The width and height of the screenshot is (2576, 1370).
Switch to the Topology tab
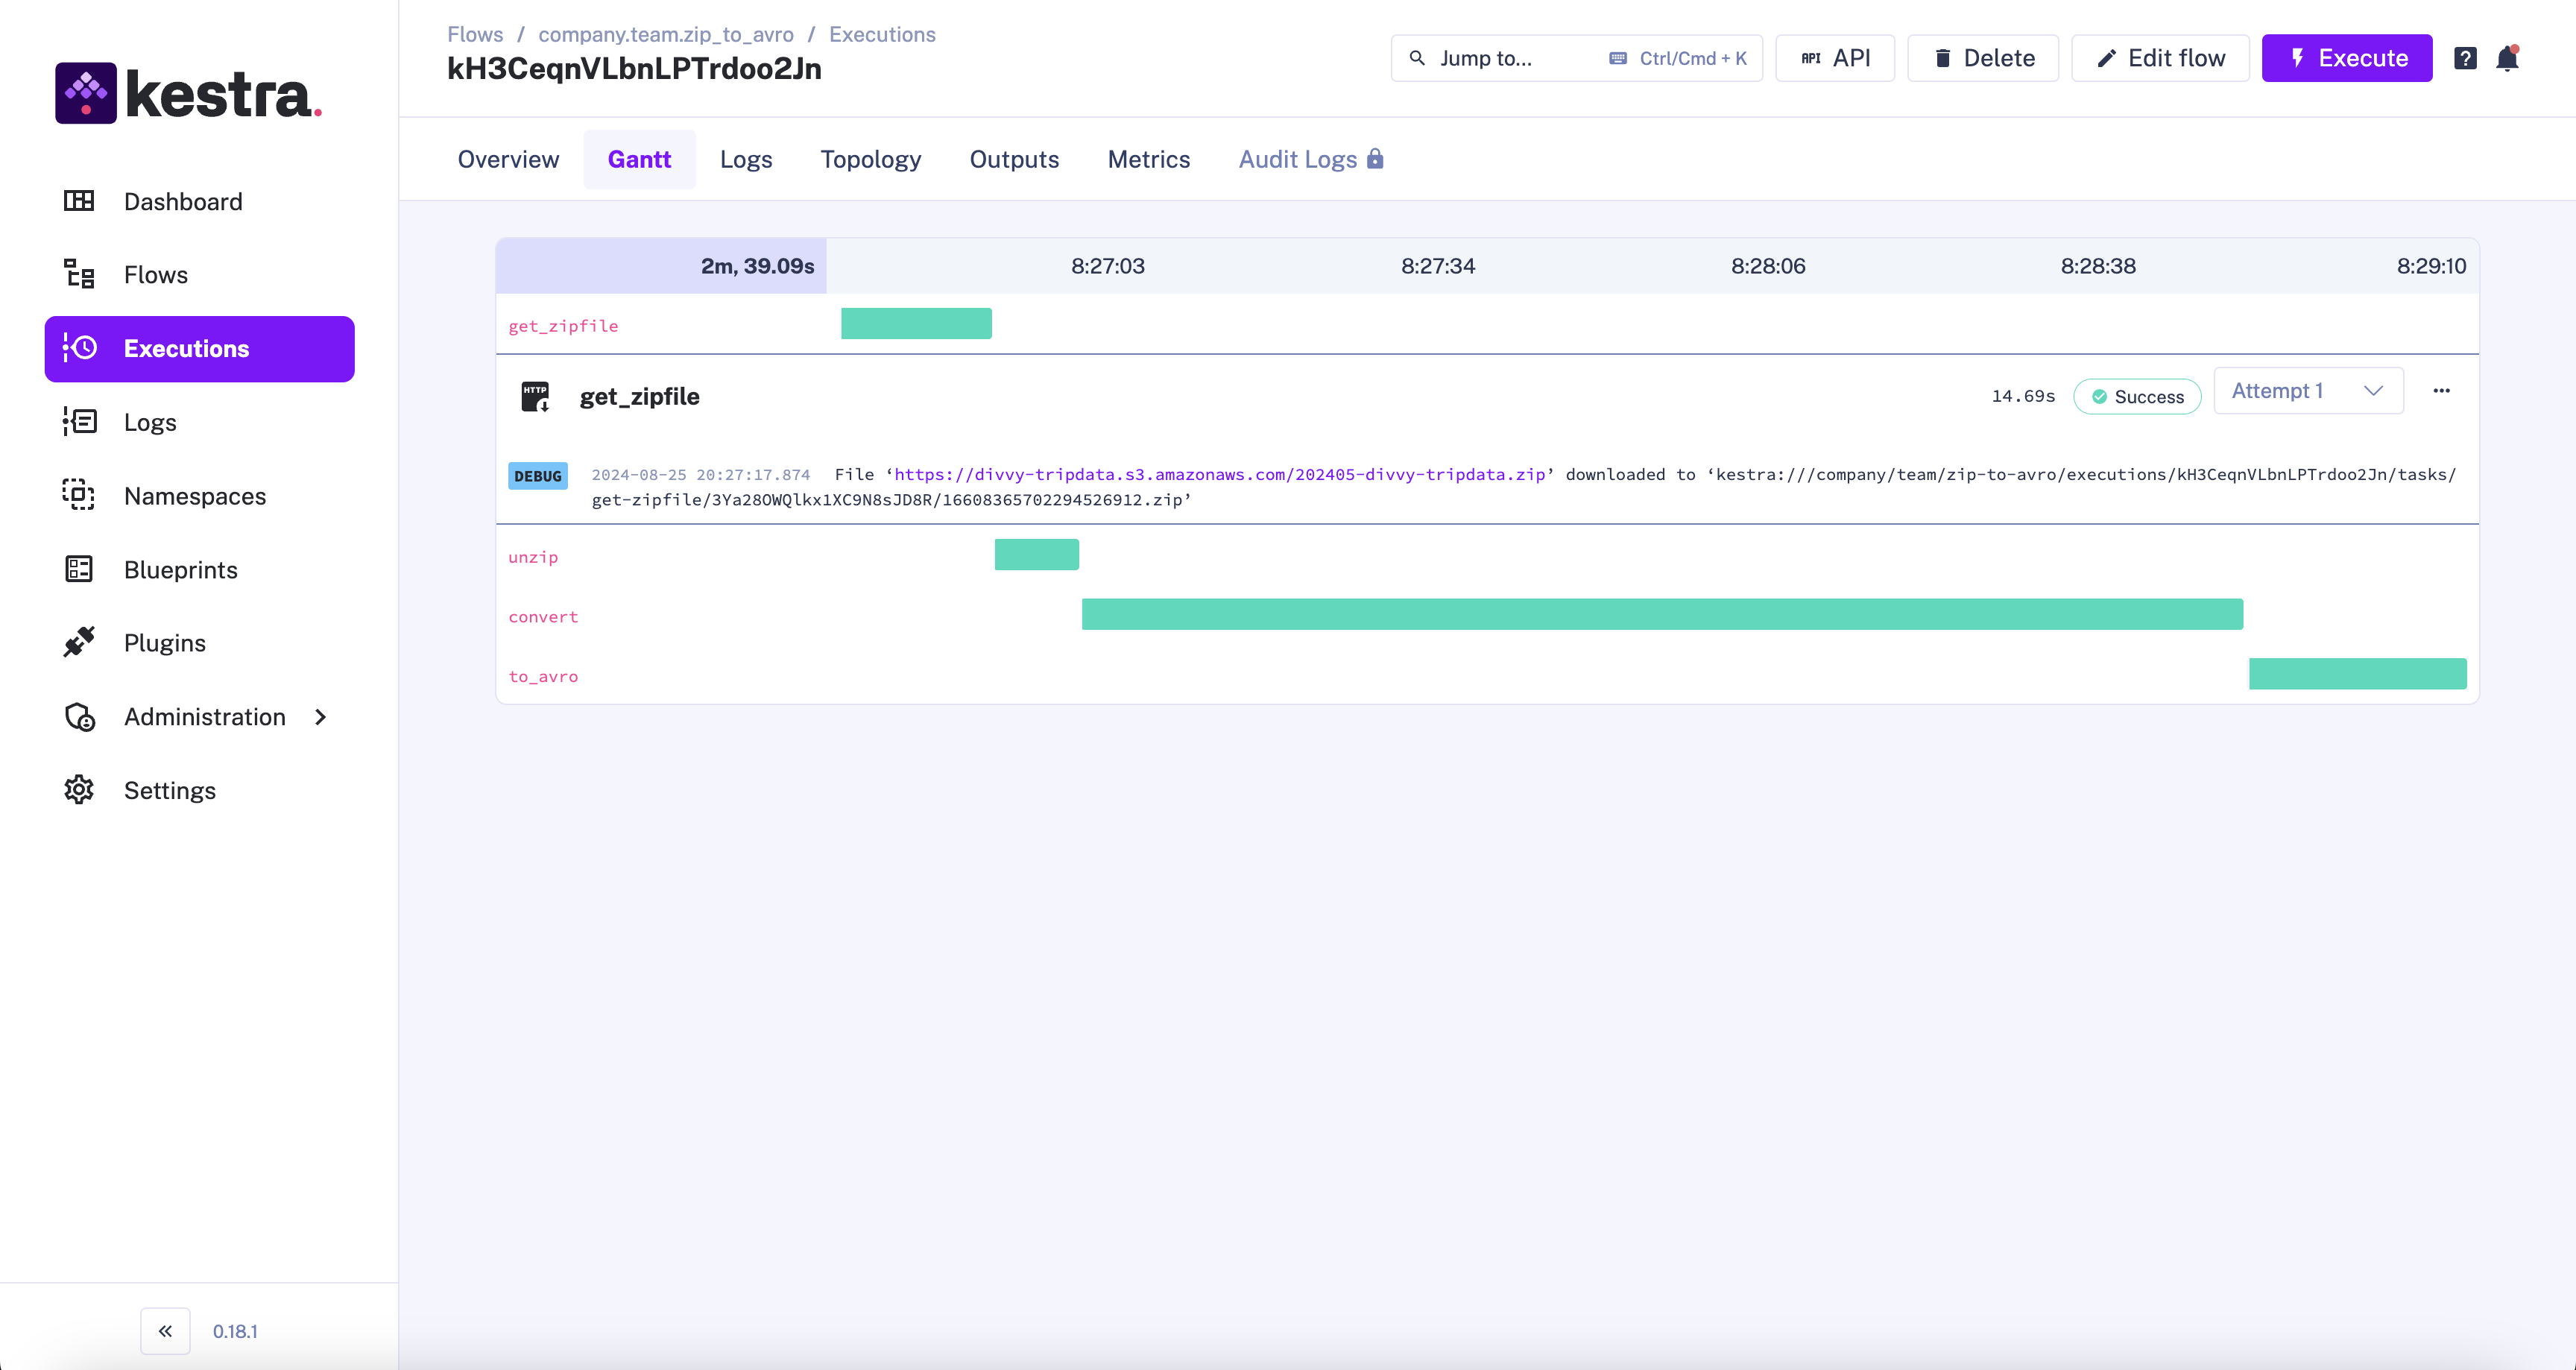pyautogui.click(x=870, y=159)
